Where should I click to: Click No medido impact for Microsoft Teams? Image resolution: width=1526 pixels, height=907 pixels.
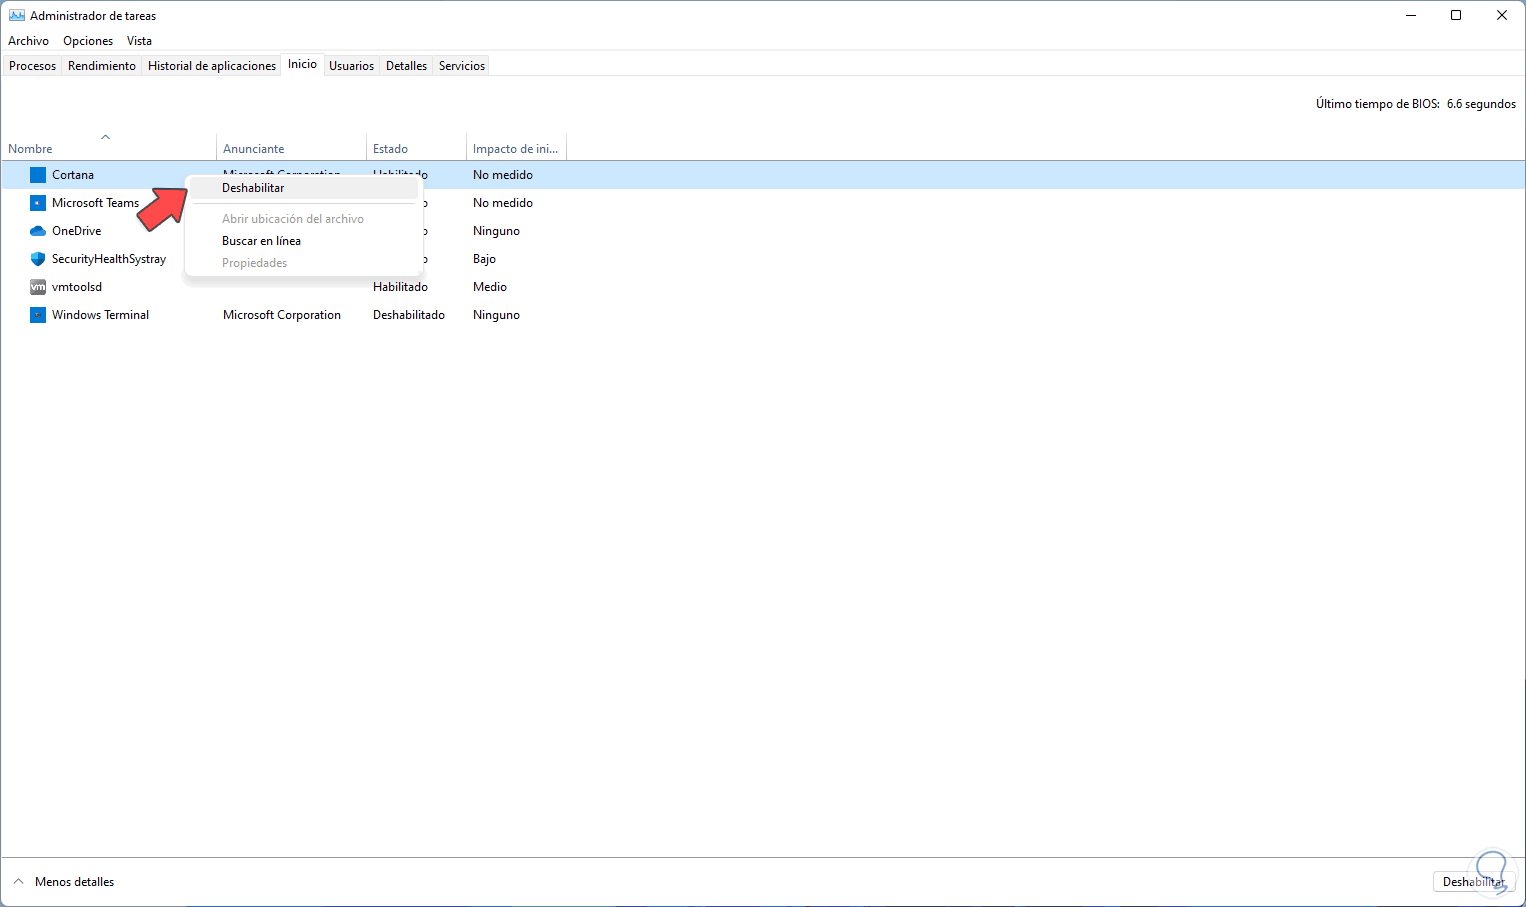pyautogui.click(x=503, y=203)
